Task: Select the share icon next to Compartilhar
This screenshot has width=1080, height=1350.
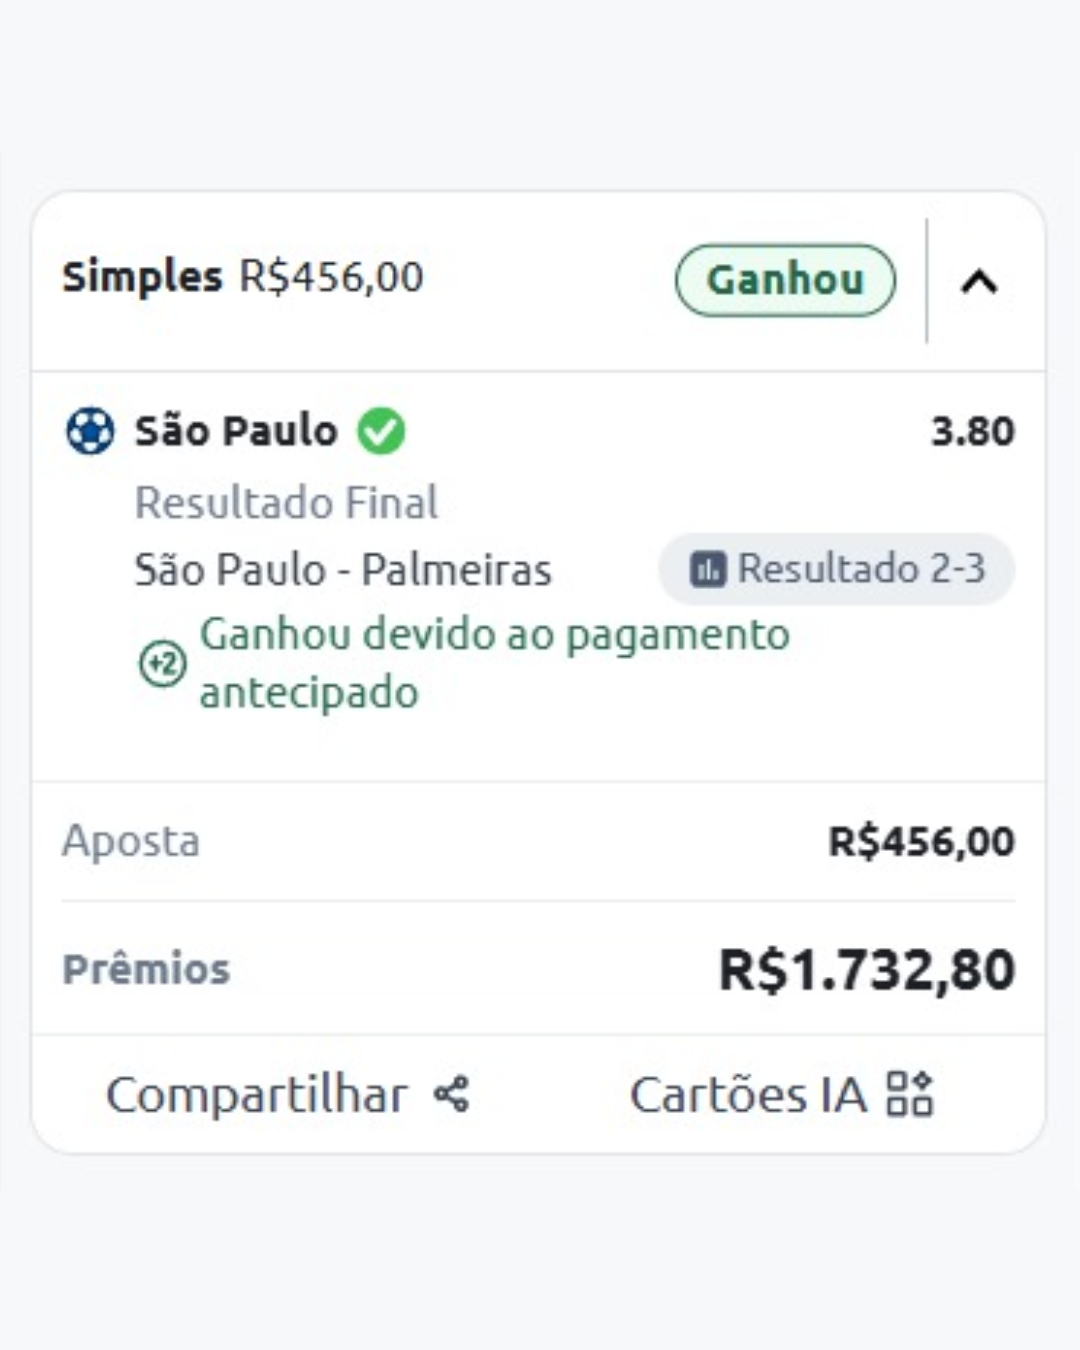Action: [x=452, y=1094]
